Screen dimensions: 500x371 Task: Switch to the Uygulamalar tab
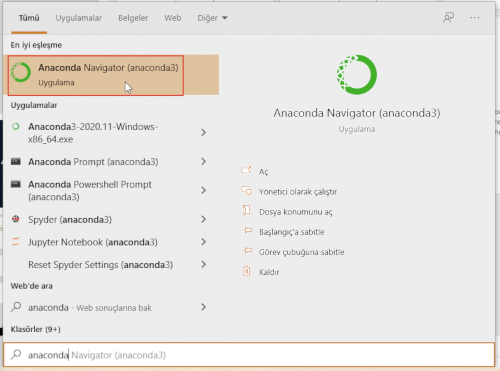pos(79,18)
